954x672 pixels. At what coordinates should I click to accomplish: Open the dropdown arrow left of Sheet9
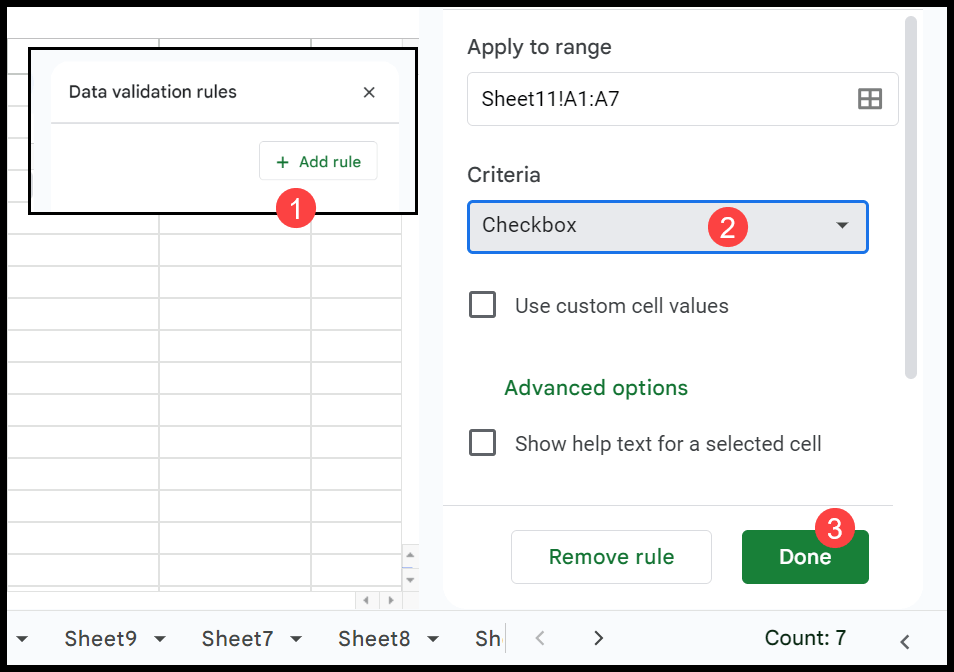pyautogui.click(x=22, y=639)
